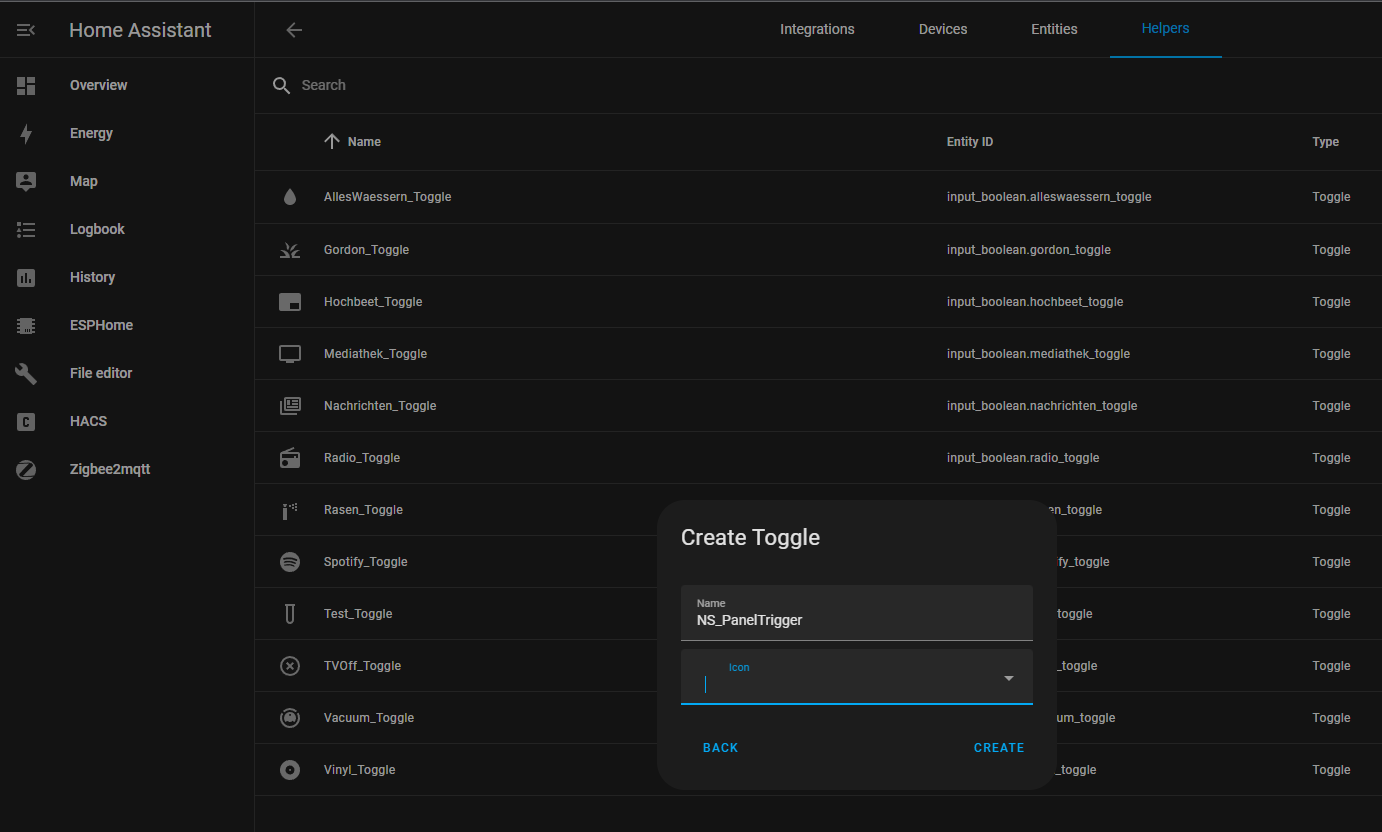Click the Spotify icon beside Spotify_Toggle
1382x832 pixels.
(290, 561)
